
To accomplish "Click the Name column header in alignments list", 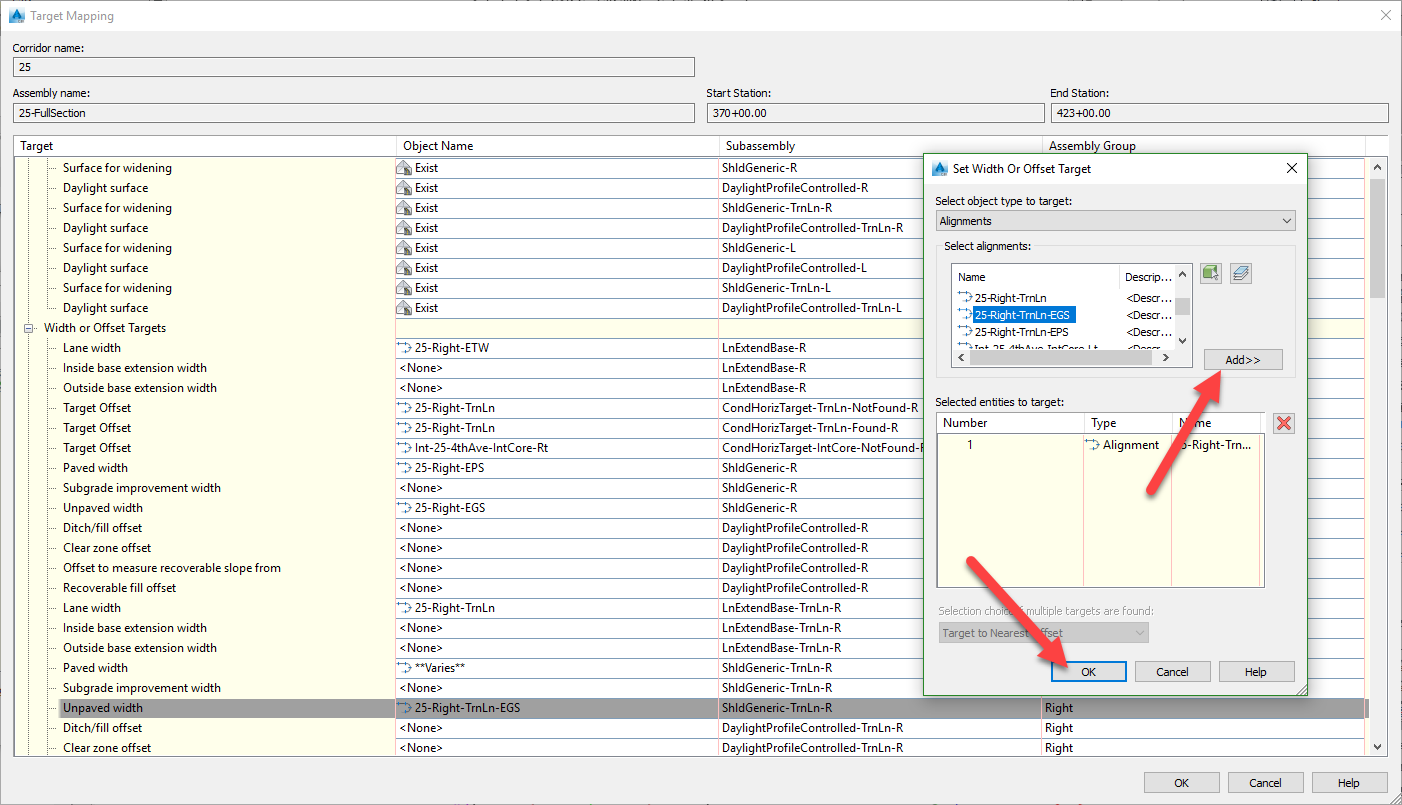I will pos(1036,277).
